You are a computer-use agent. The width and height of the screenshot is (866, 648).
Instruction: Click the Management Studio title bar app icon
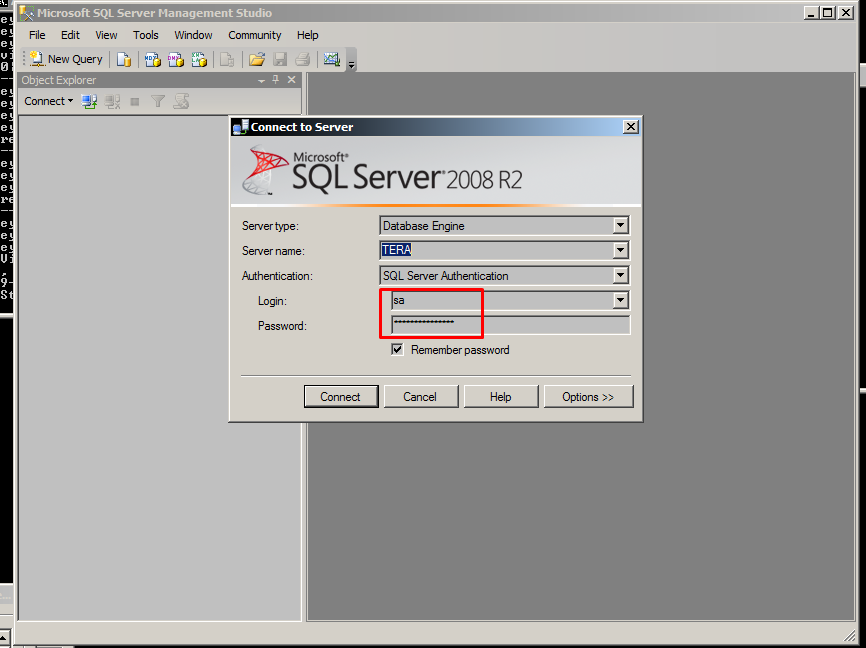coord(27,13)
